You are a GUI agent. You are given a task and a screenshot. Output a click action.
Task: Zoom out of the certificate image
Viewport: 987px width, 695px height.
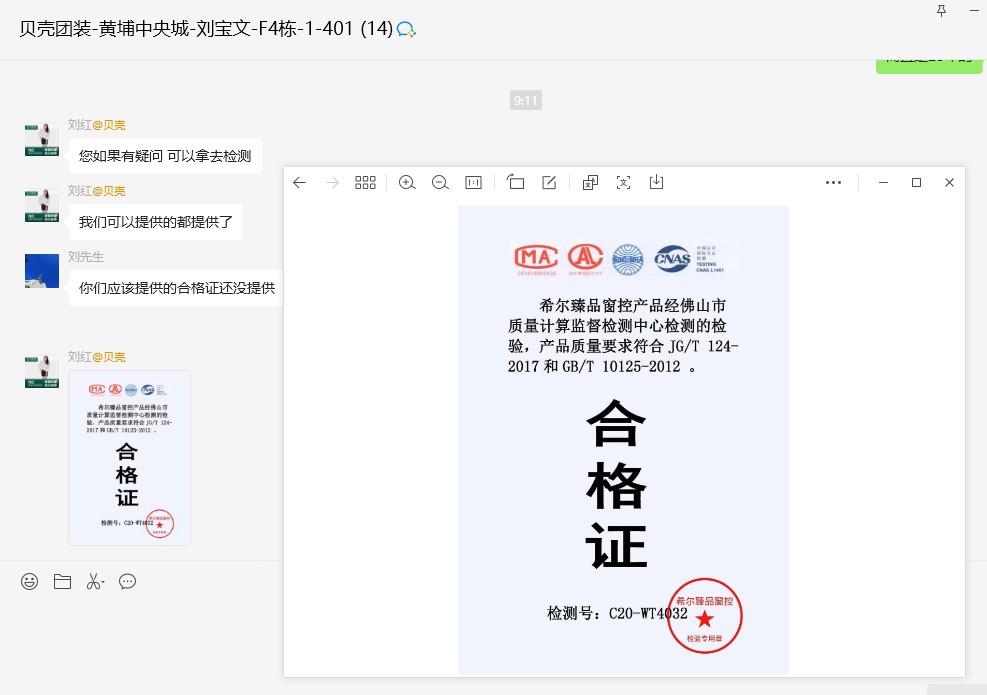pyautogui.click(x=440, y=182)
